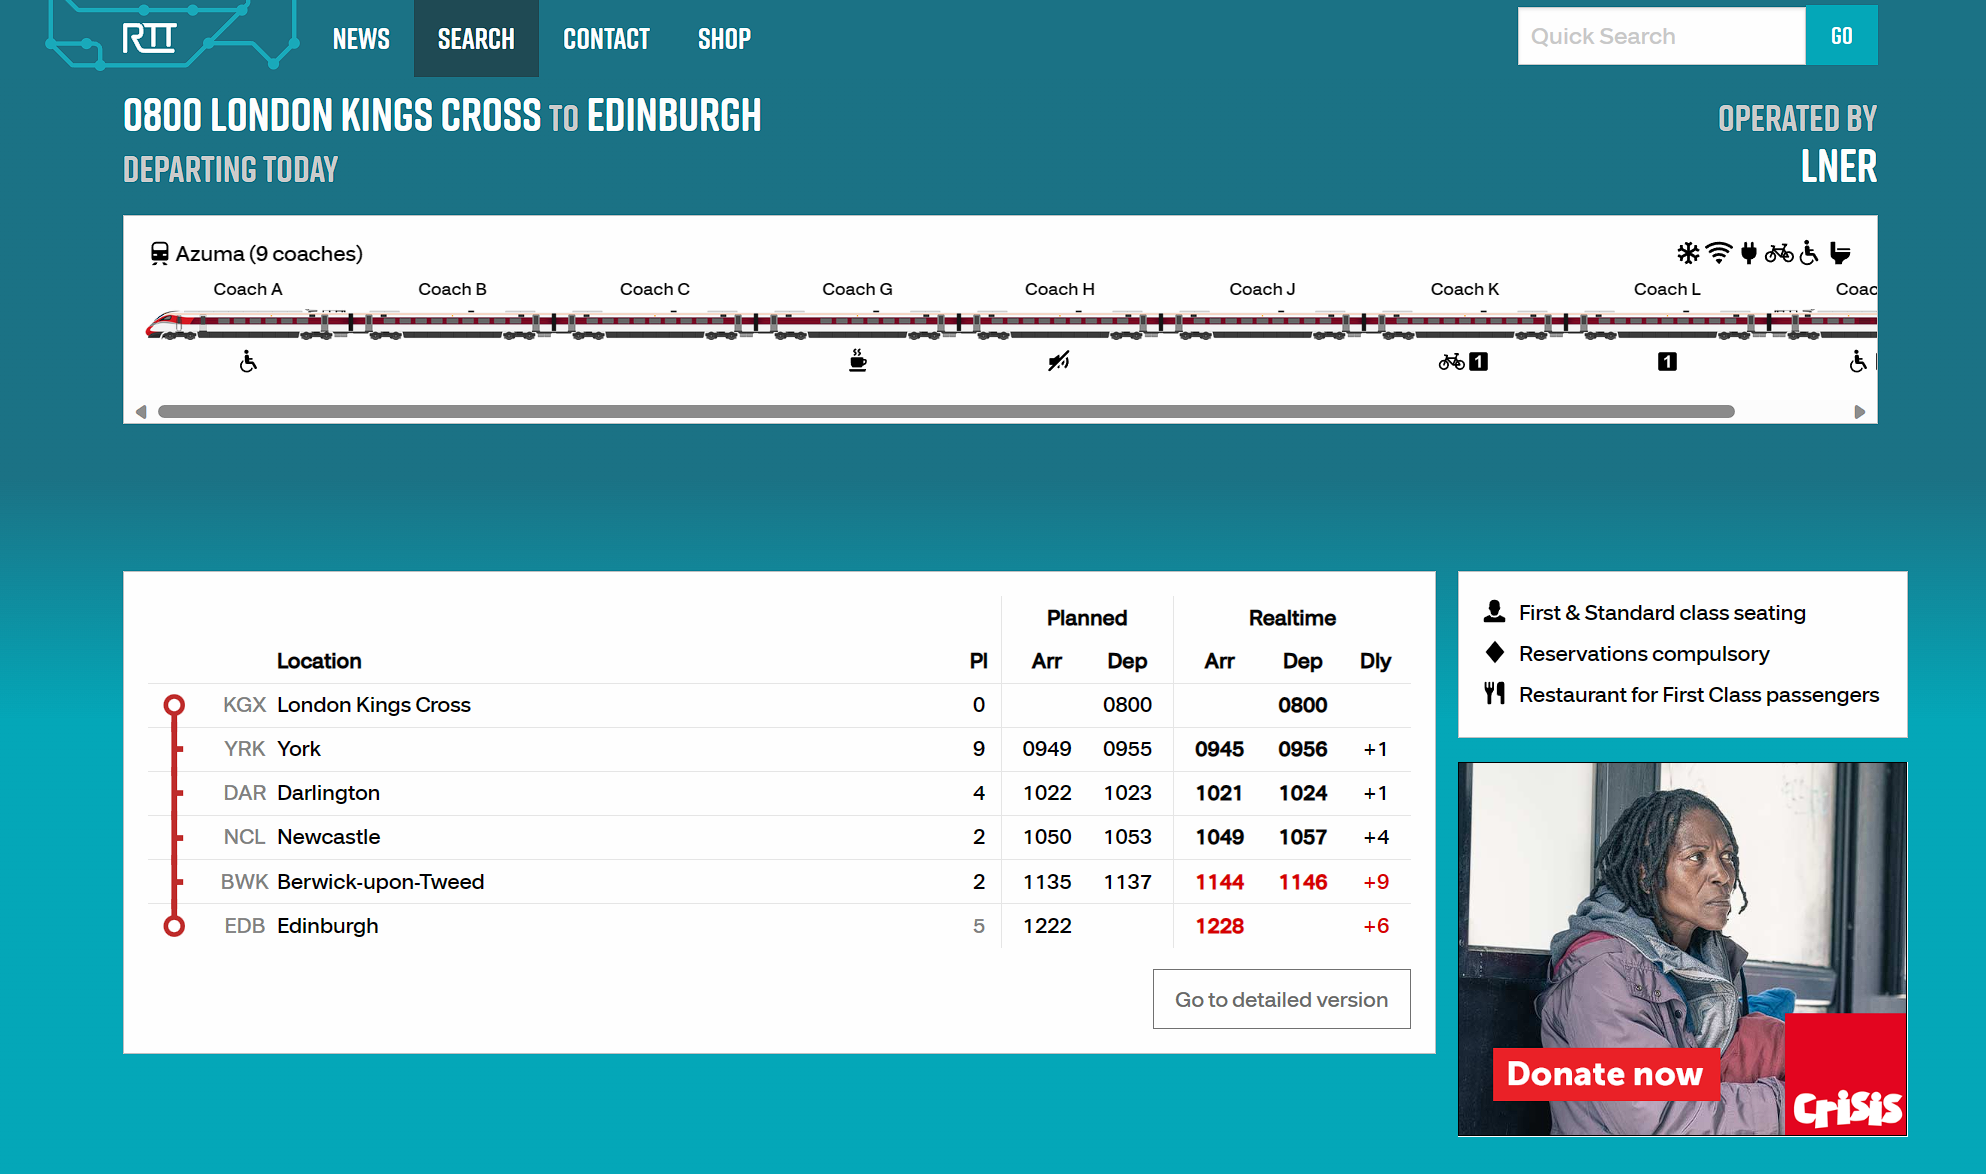Open the York station link
Viewport: 1986px width, 1174px height.
299,749
